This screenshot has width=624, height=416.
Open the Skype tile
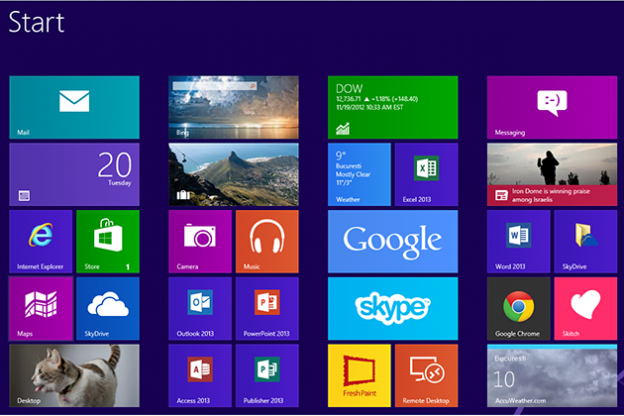coord(393,309)
